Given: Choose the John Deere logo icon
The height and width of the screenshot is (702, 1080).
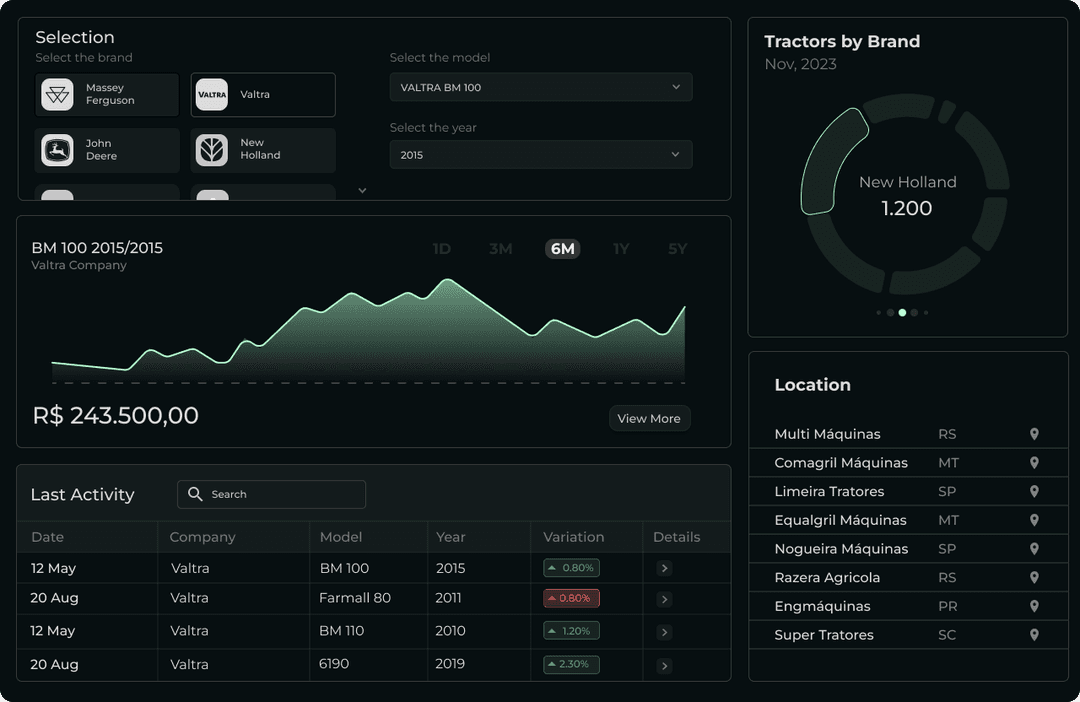Looking at the screenshot, I should [57, 150].
